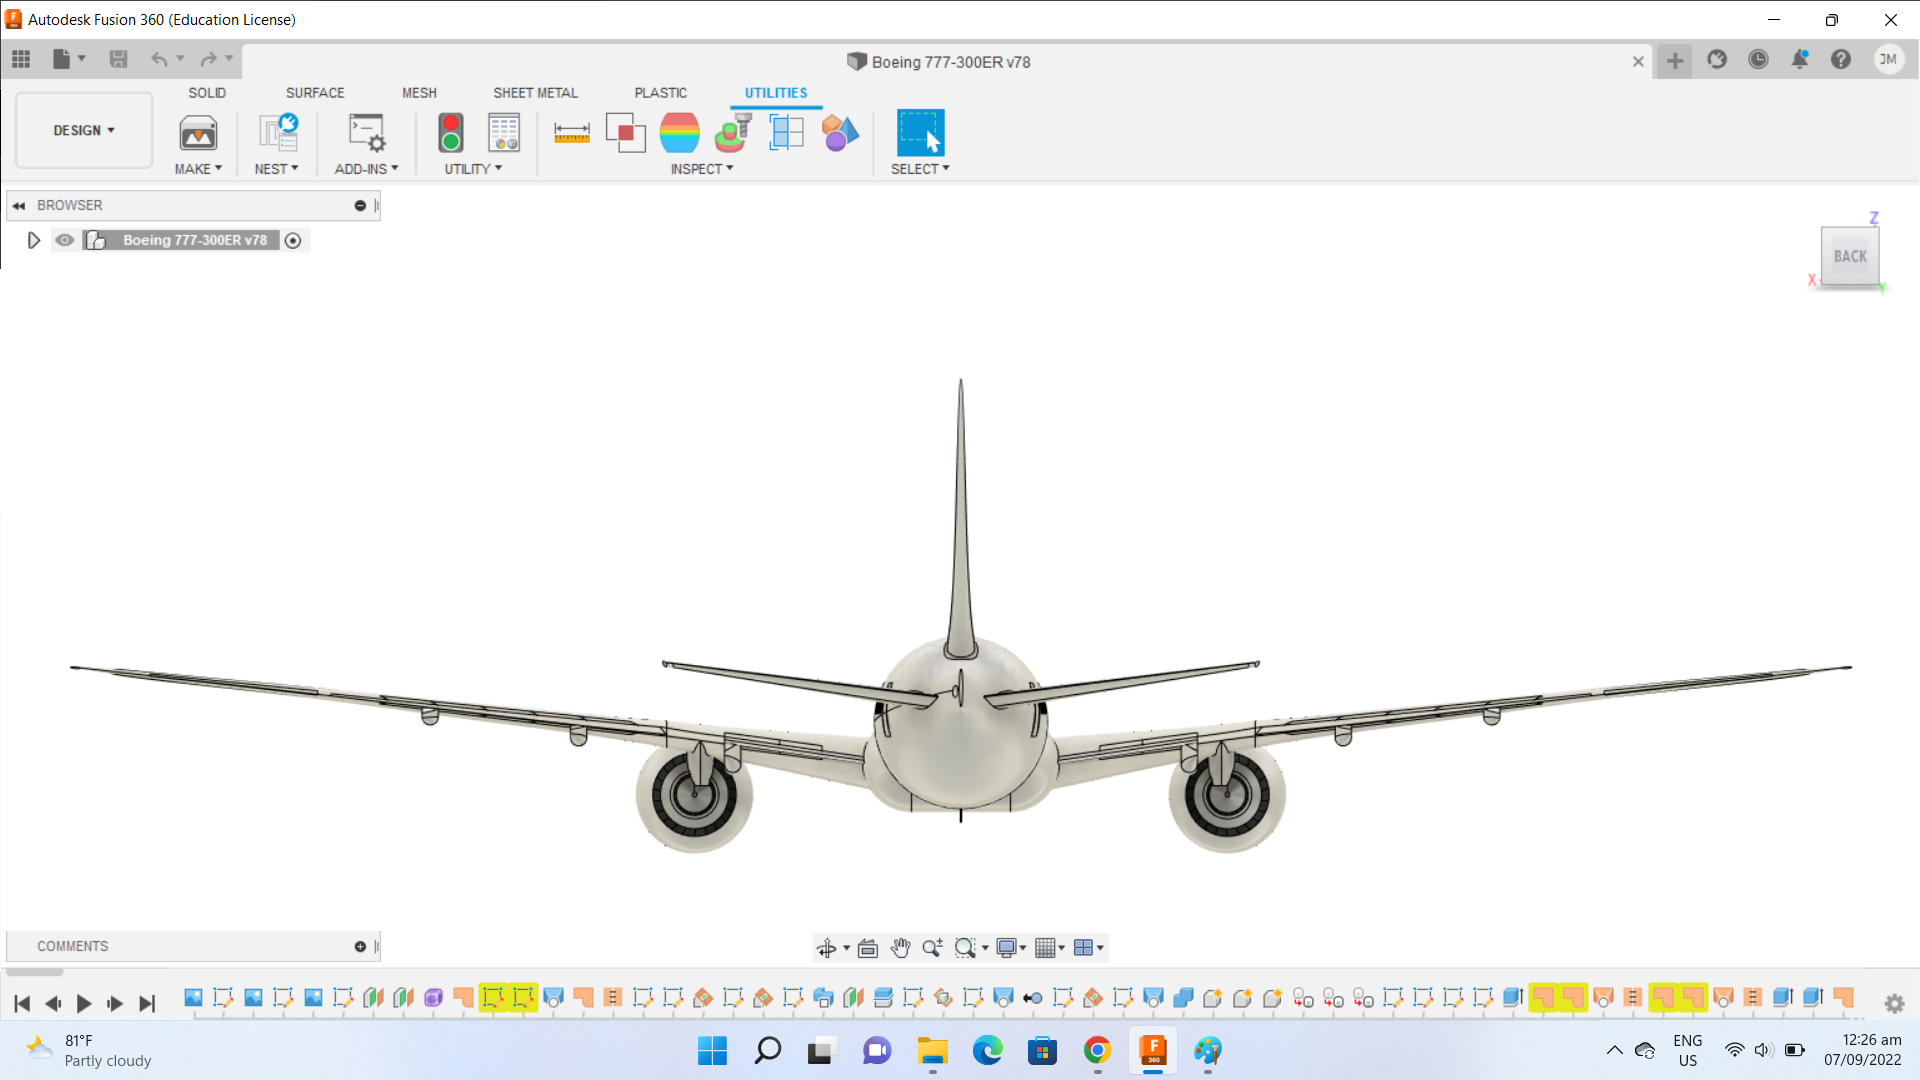The height and width of the screenshot is (1080, 1920).
Task: Play the design timeline
Action: (x=84, y=1003)
